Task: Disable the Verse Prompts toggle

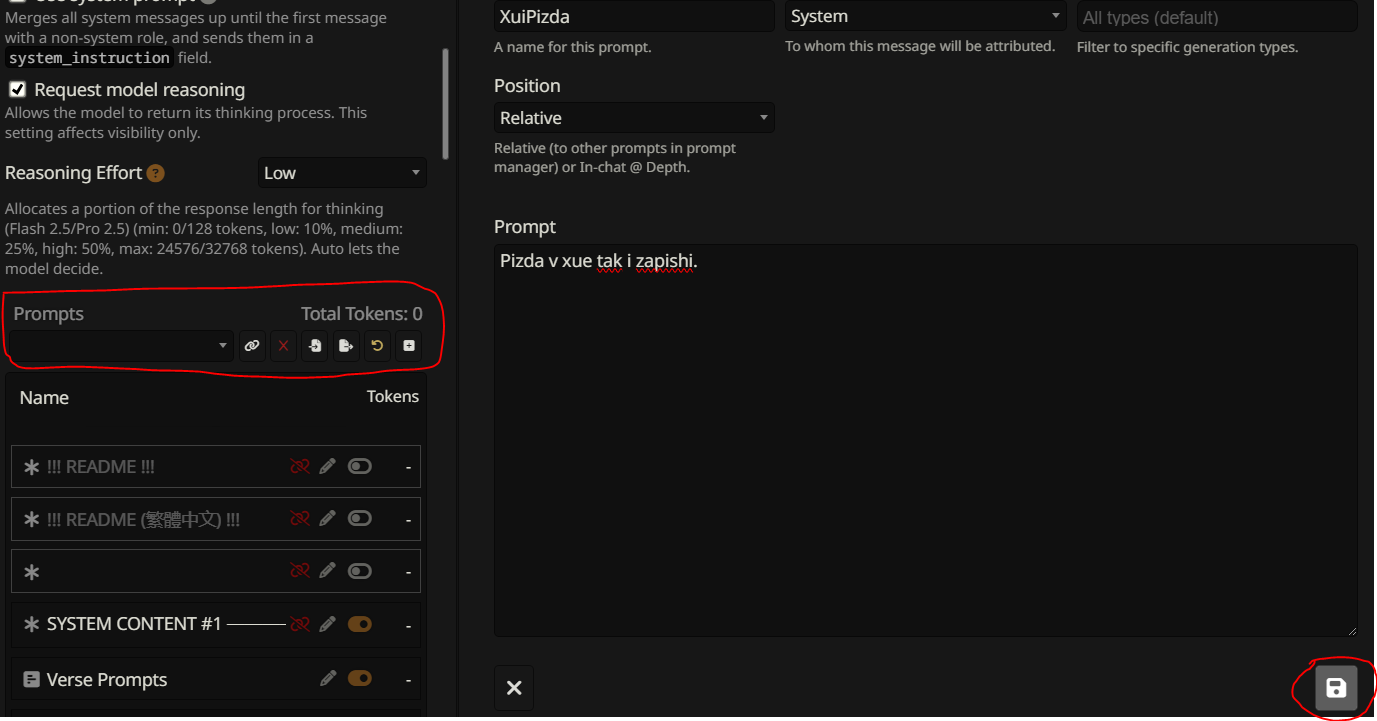Action: coord(359,679)
